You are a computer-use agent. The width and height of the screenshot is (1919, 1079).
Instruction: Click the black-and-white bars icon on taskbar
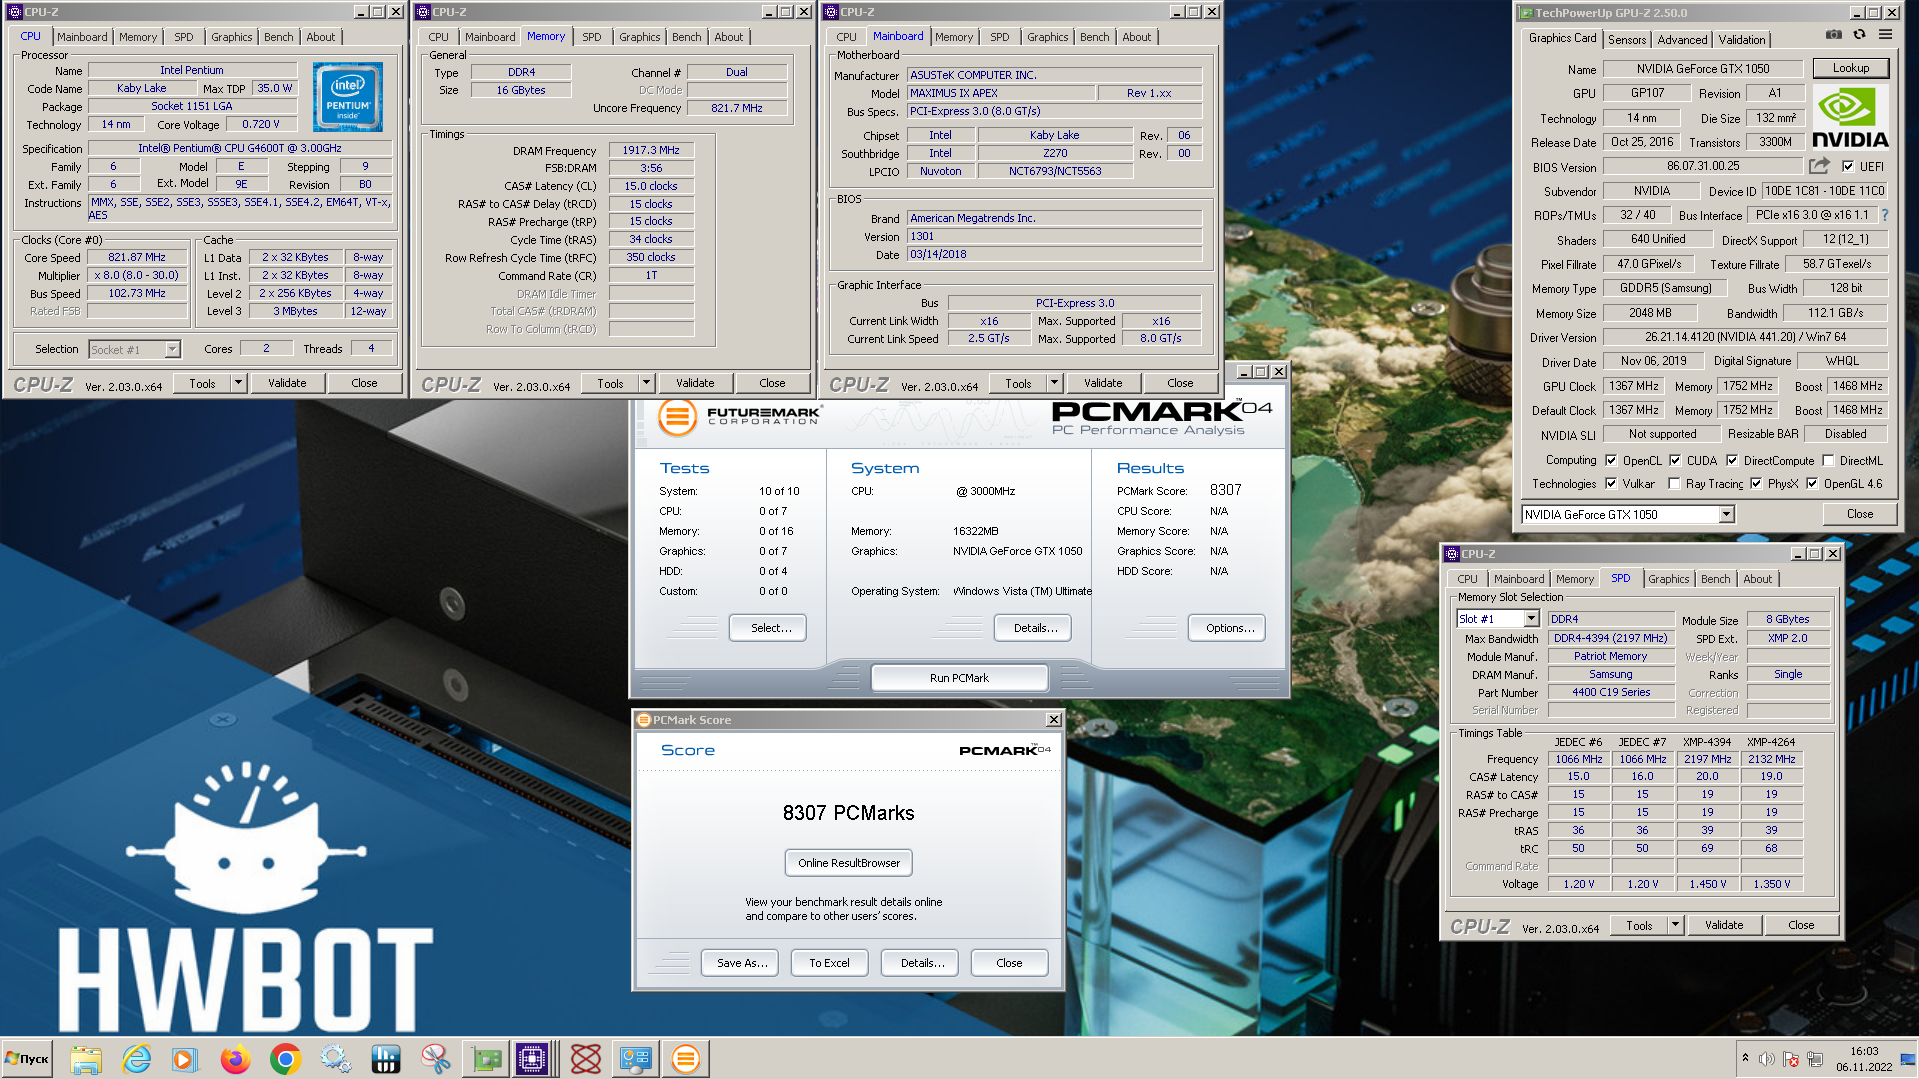[x=385, y=1059]
